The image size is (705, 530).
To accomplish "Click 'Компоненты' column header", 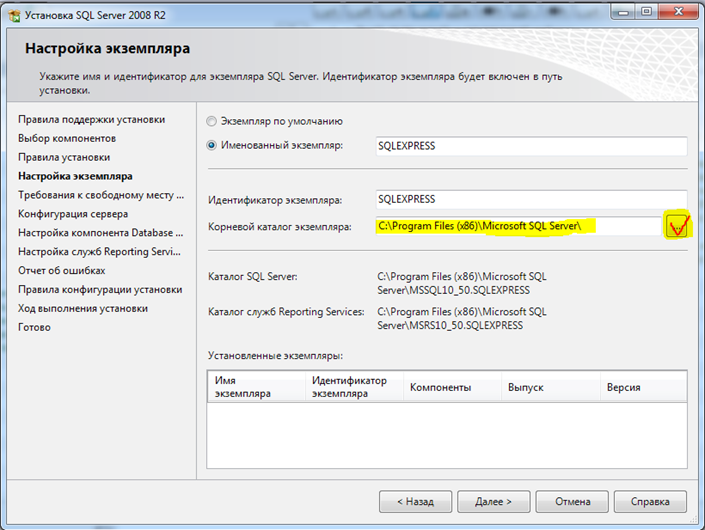I will [452, 387].
